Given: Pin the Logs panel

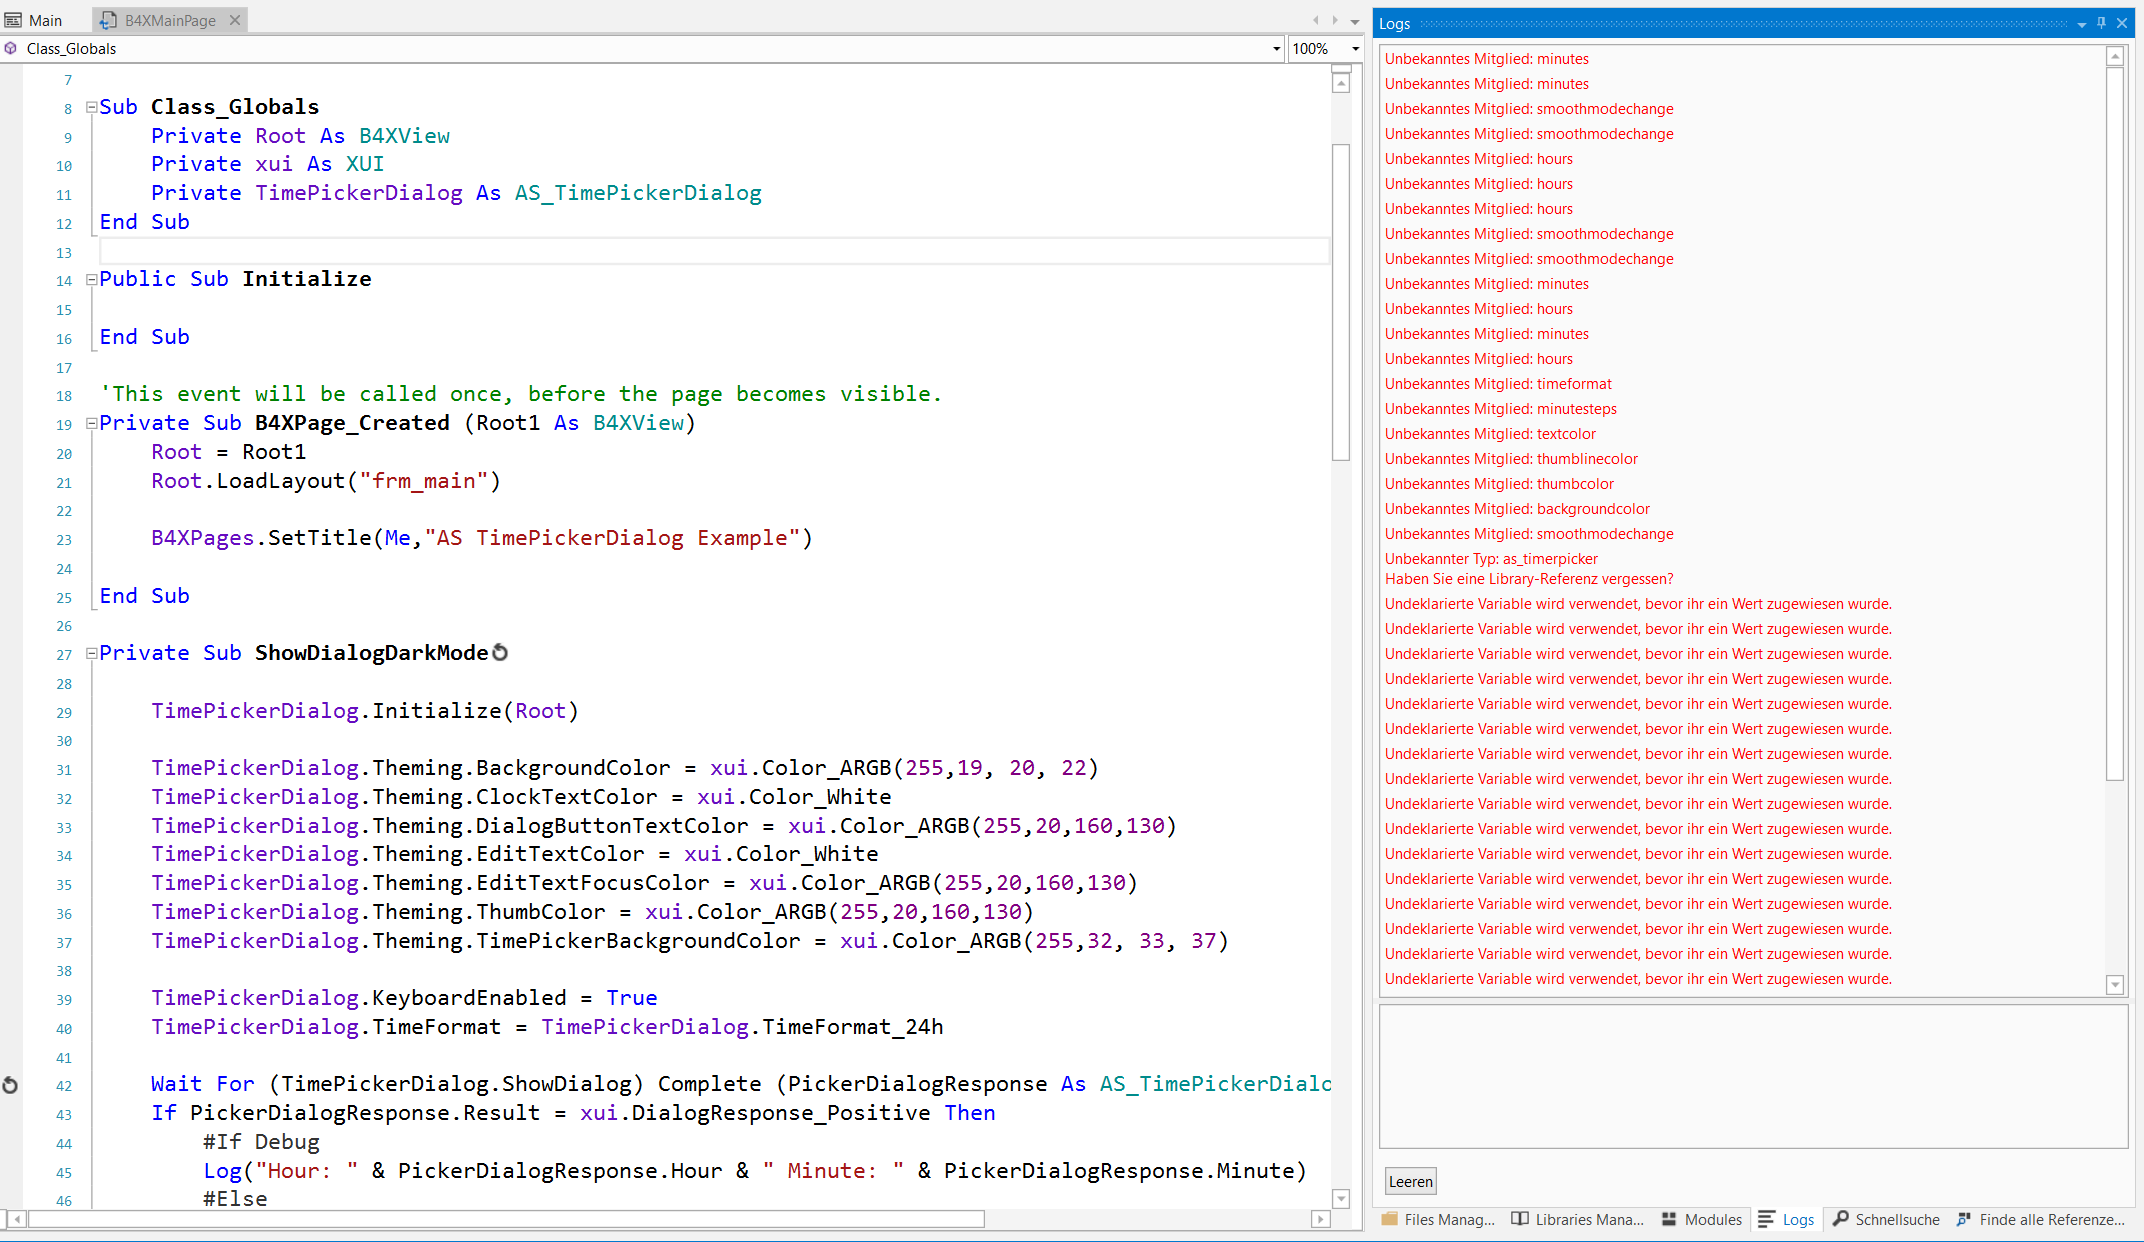Looking at the screenshot, I should [2101, 23].
